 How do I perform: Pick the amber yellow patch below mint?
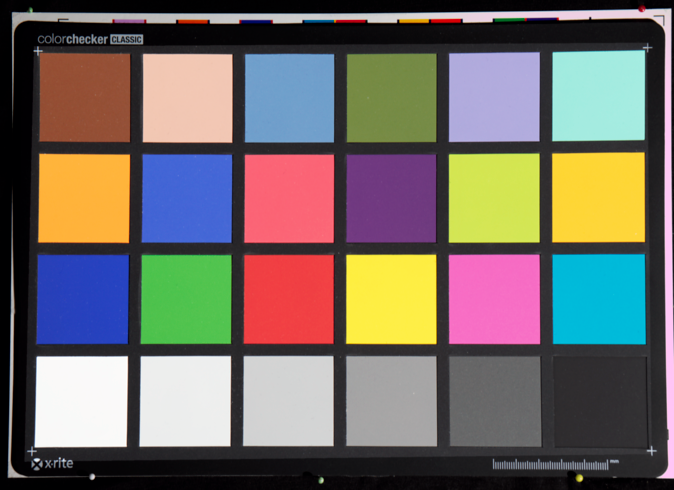pyautogui.click(x=598, y=197)
